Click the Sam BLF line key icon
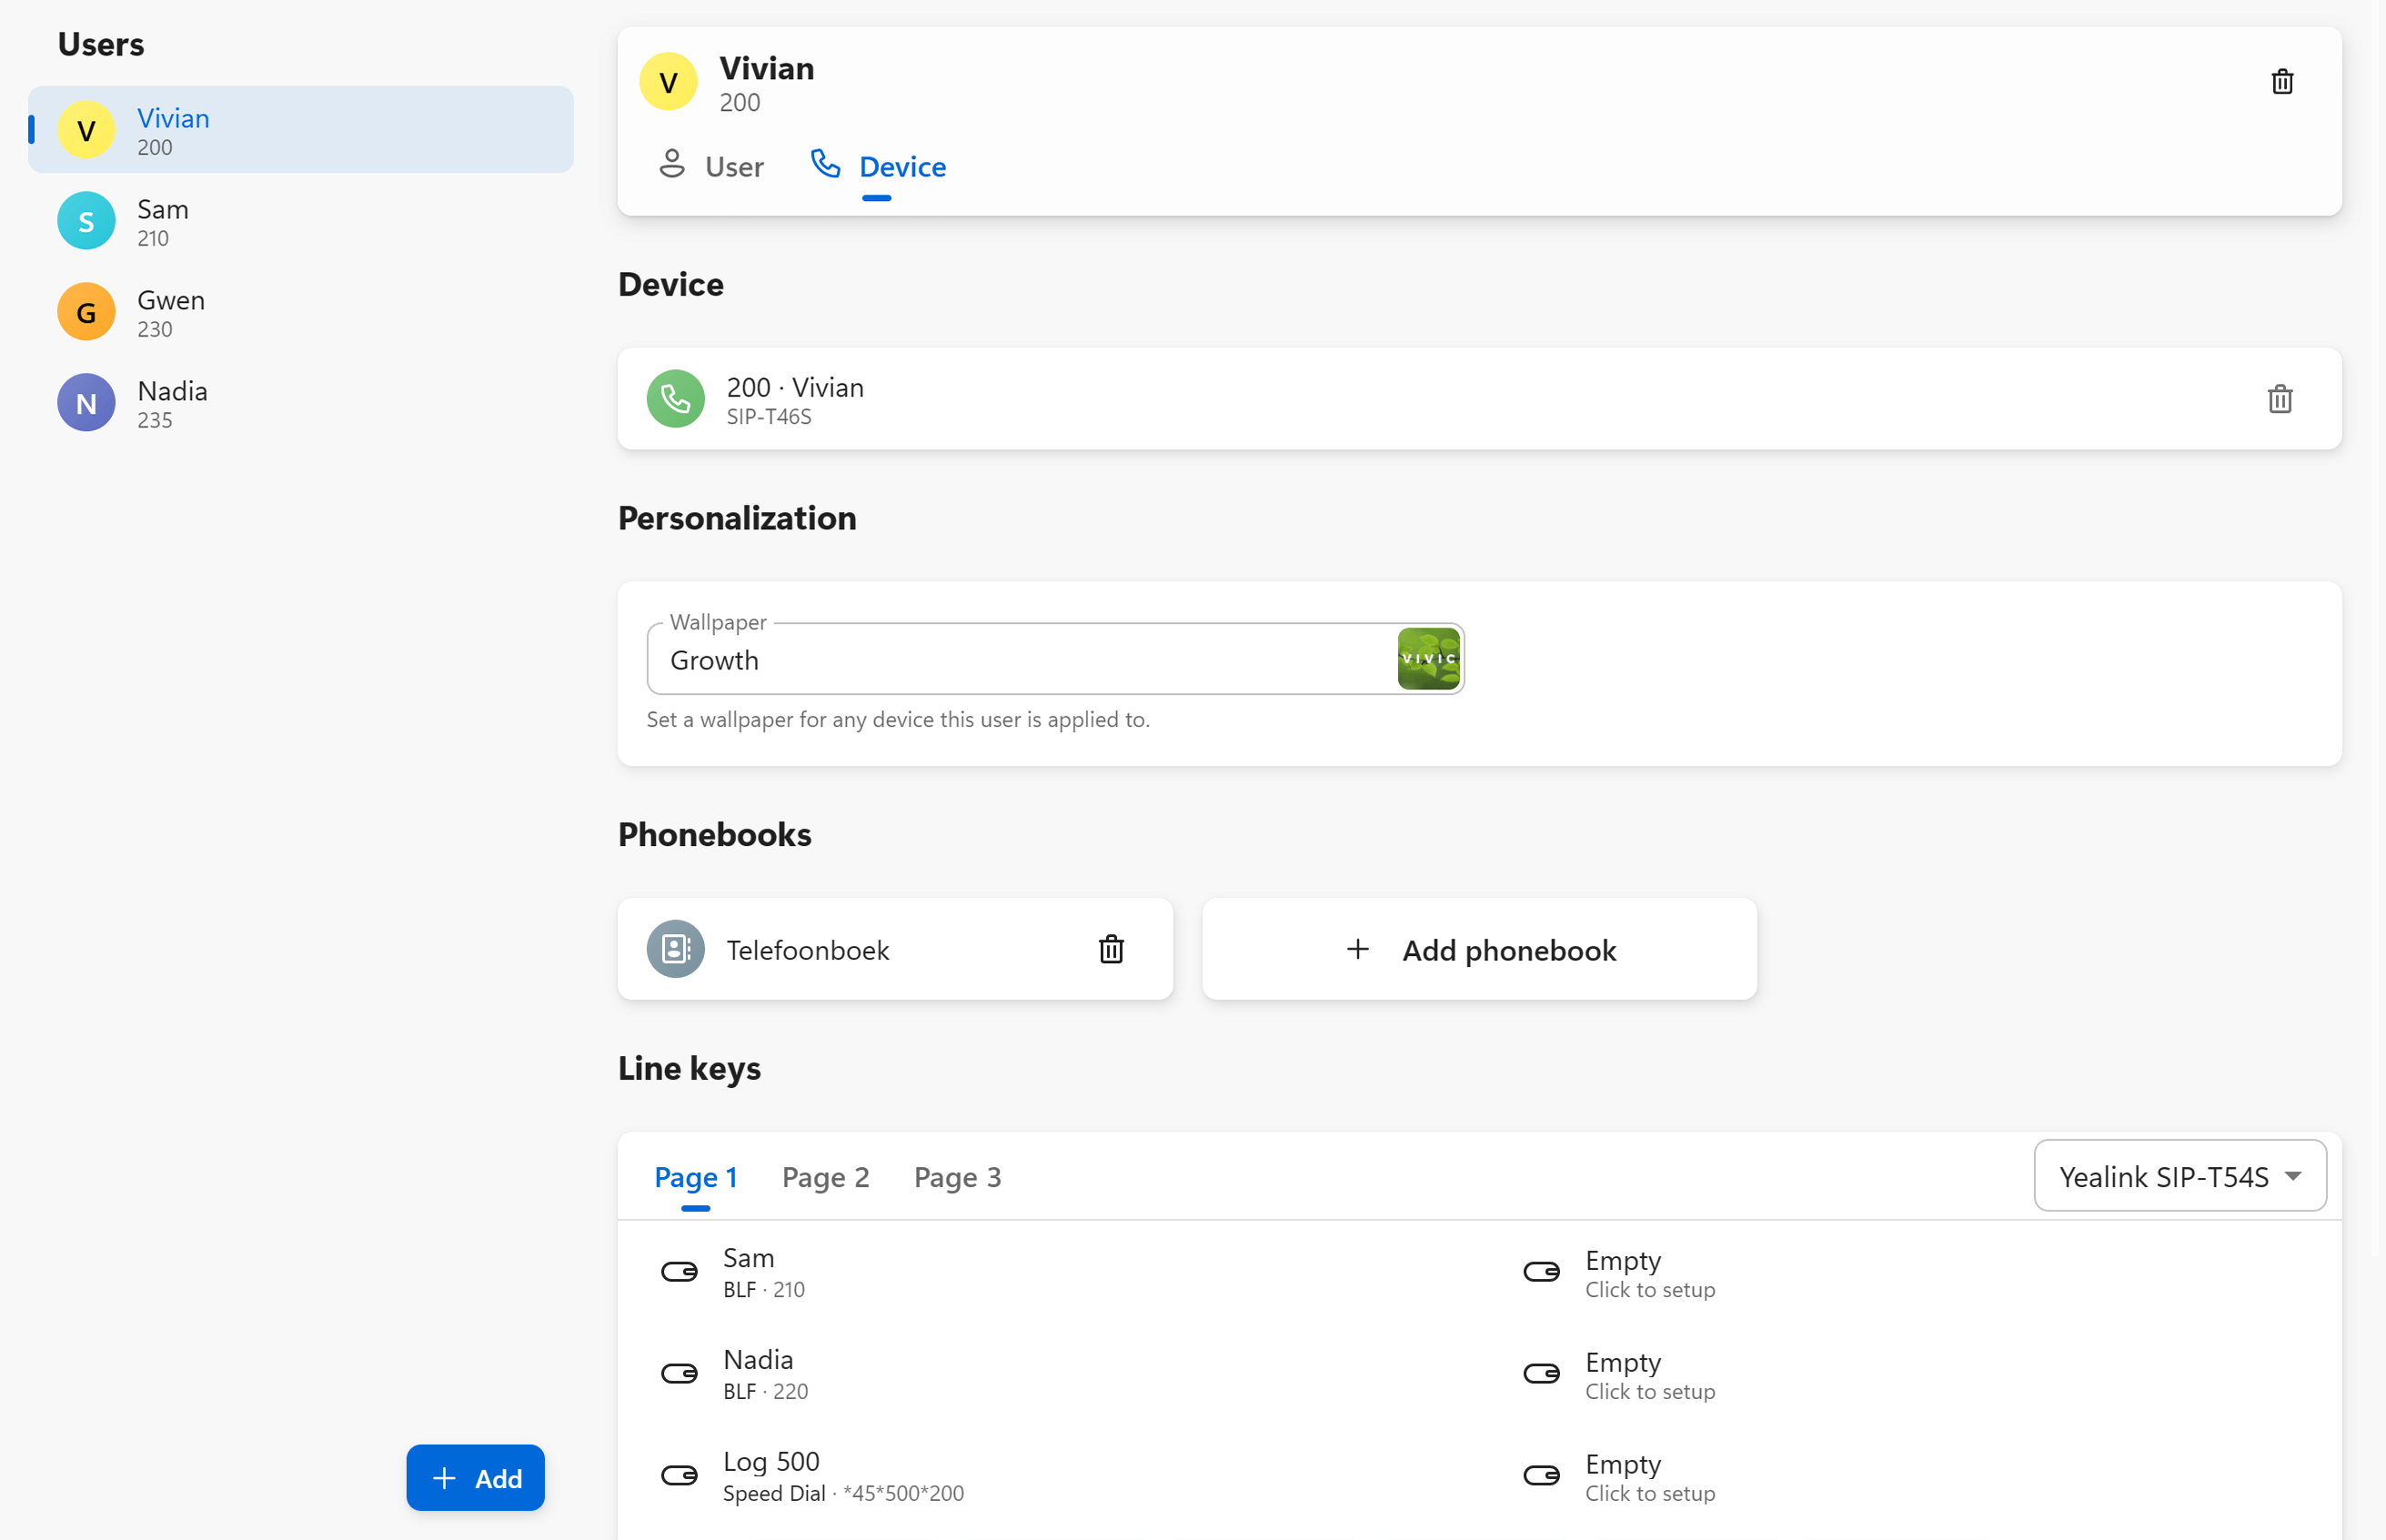 coord(679,1272)
